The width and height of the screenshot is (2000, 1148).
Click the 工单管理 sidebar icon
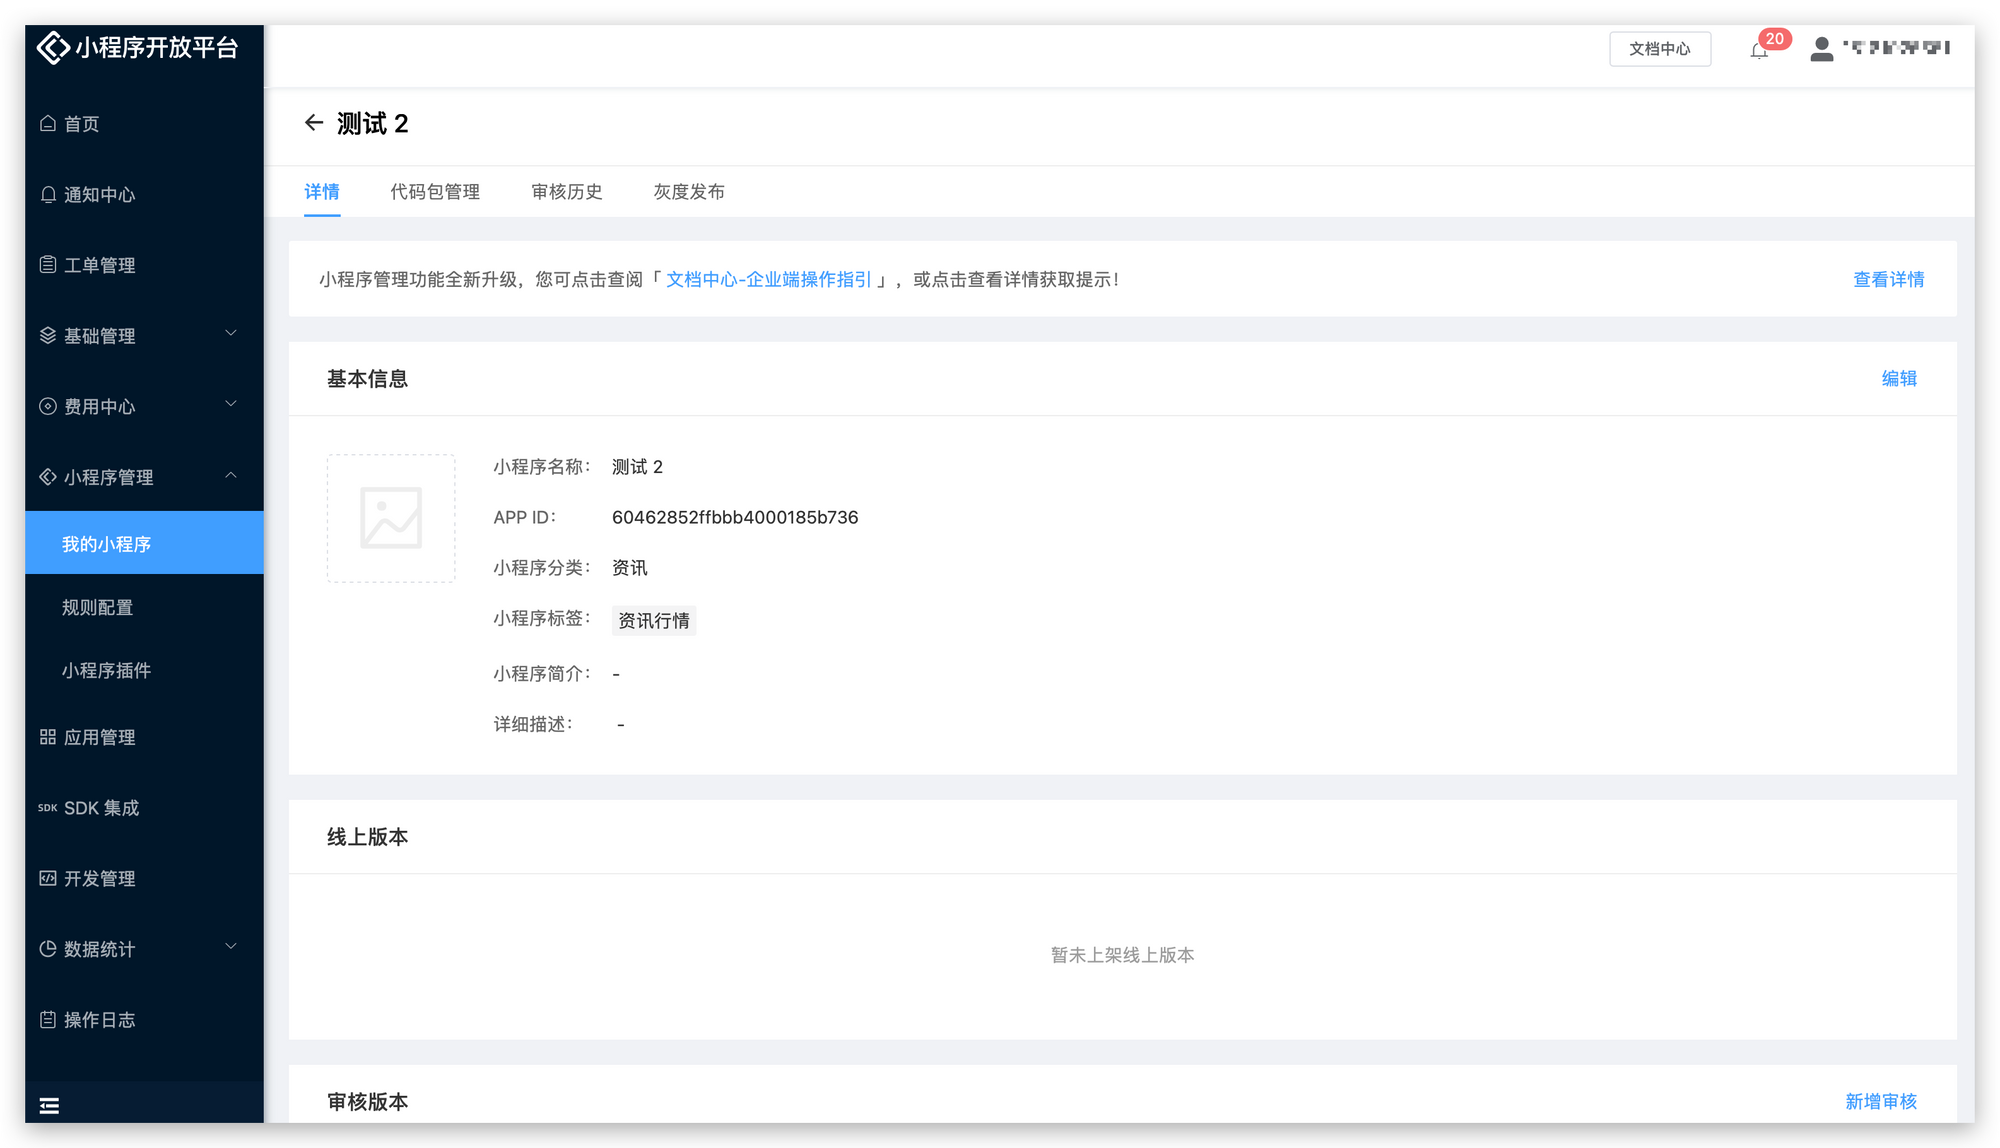coord(48,265)
